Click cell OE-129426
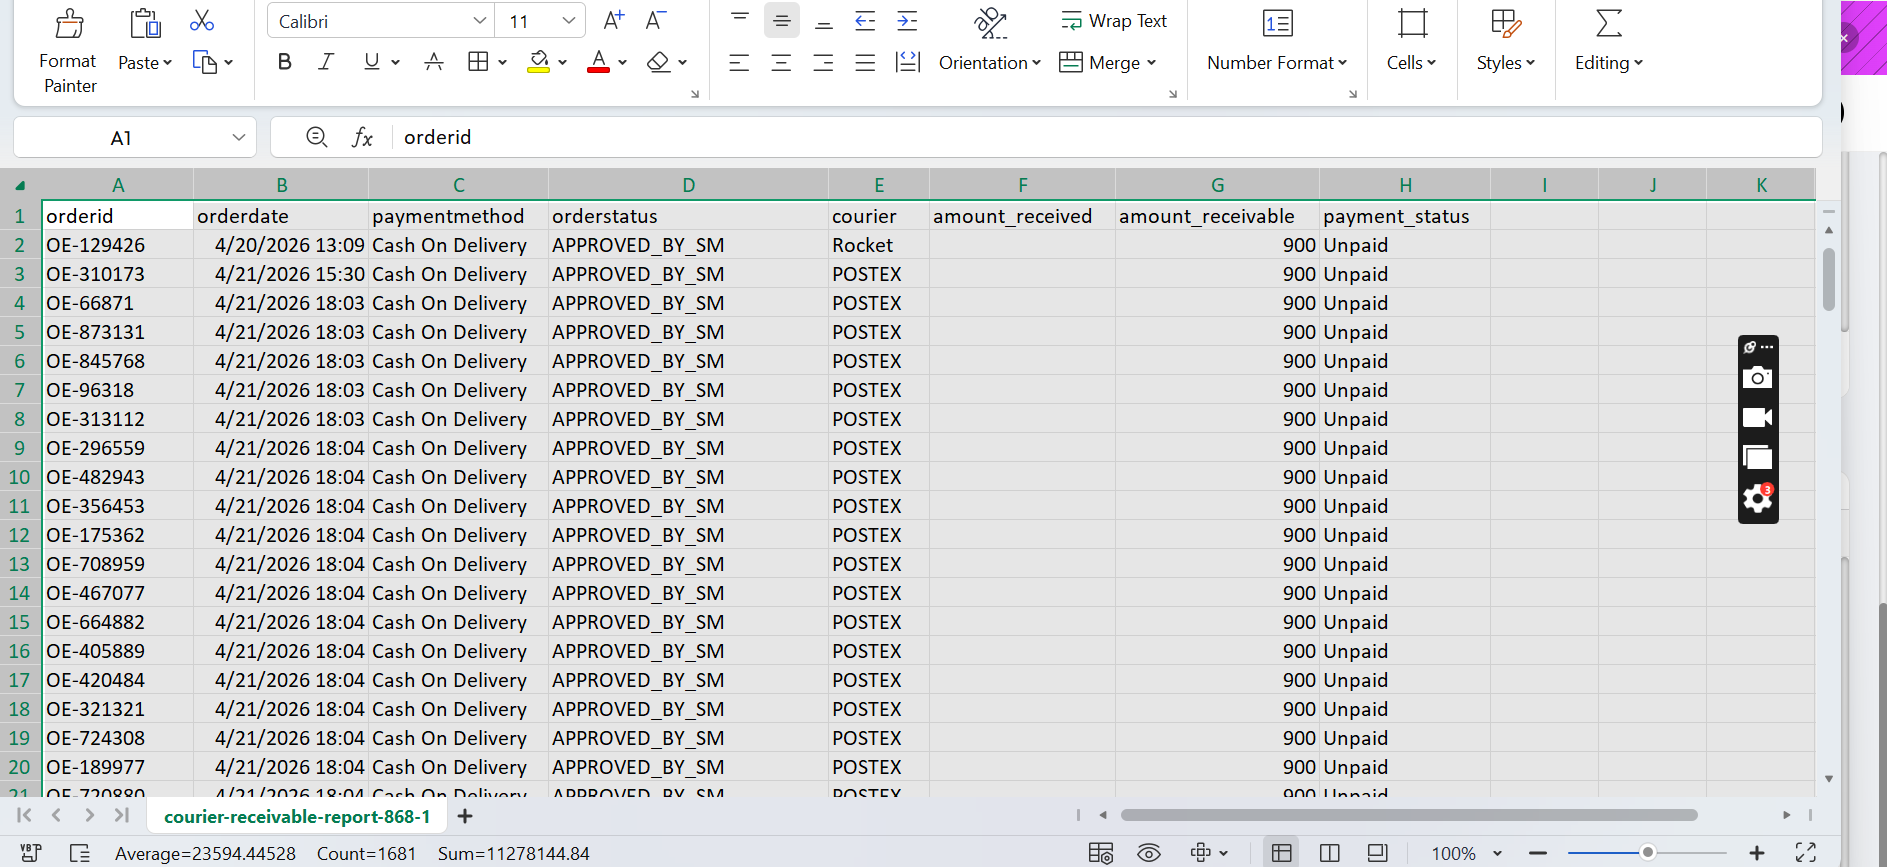 (118, 245)
